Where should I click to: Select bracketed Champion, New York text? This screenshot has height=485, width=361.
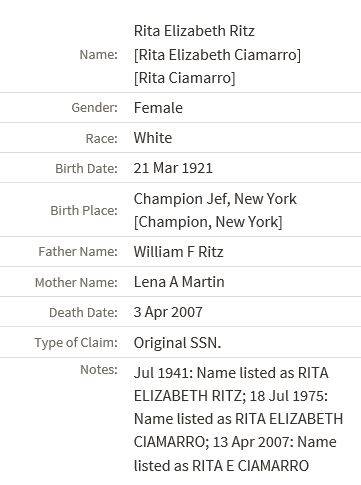[x=208, y=222]
